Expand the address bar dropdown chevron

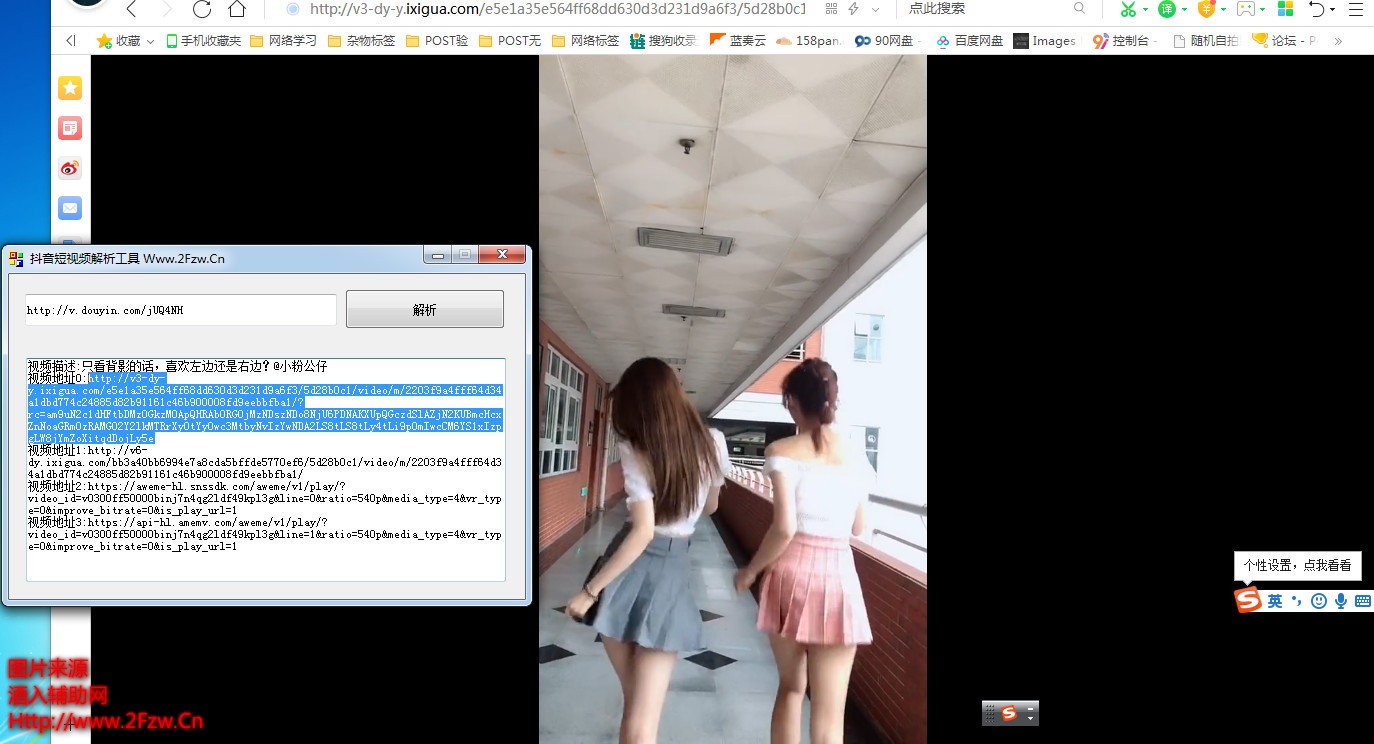(x=876, y=9)
